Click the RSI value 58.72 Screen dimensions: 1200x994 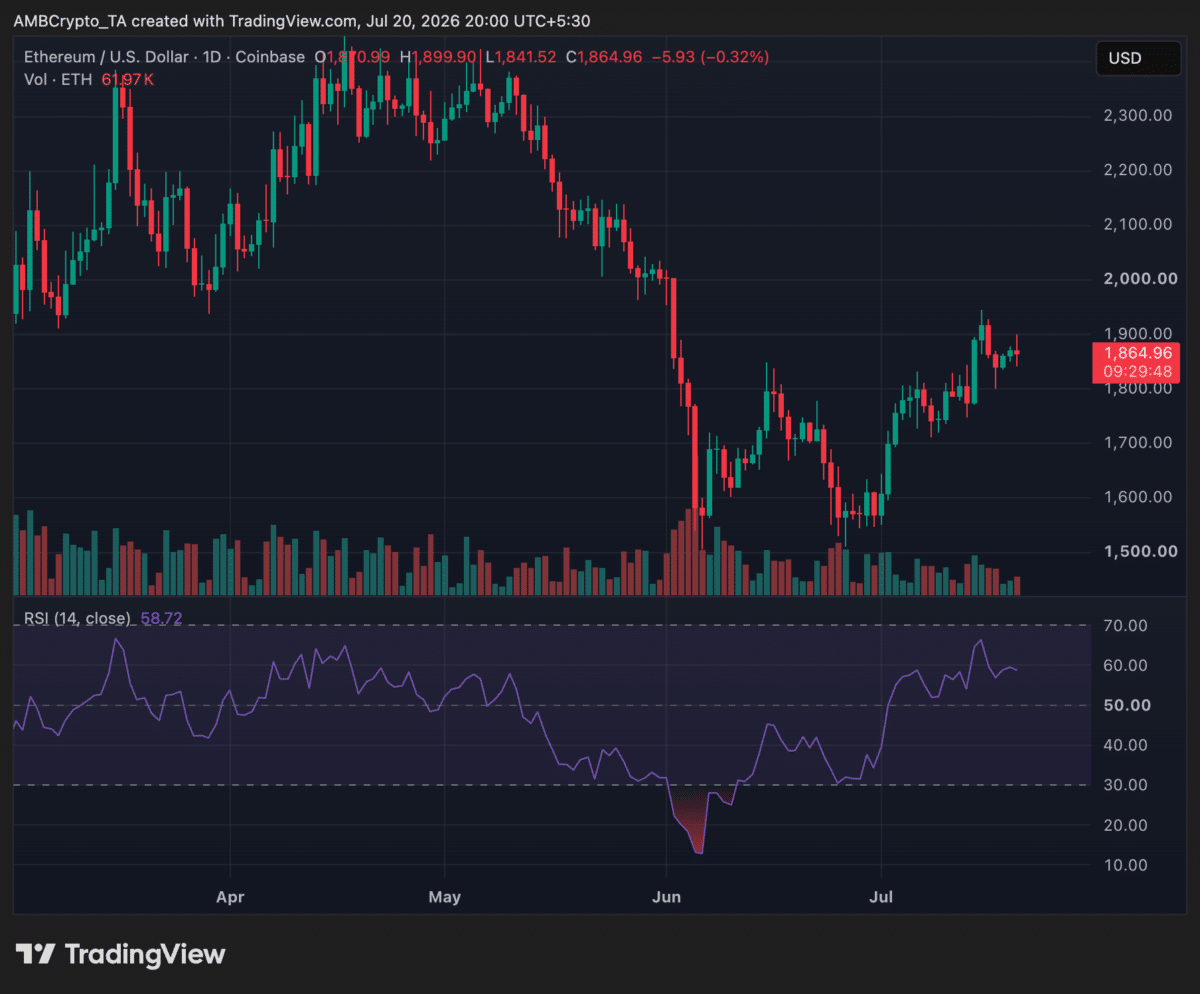click(161, 619)
